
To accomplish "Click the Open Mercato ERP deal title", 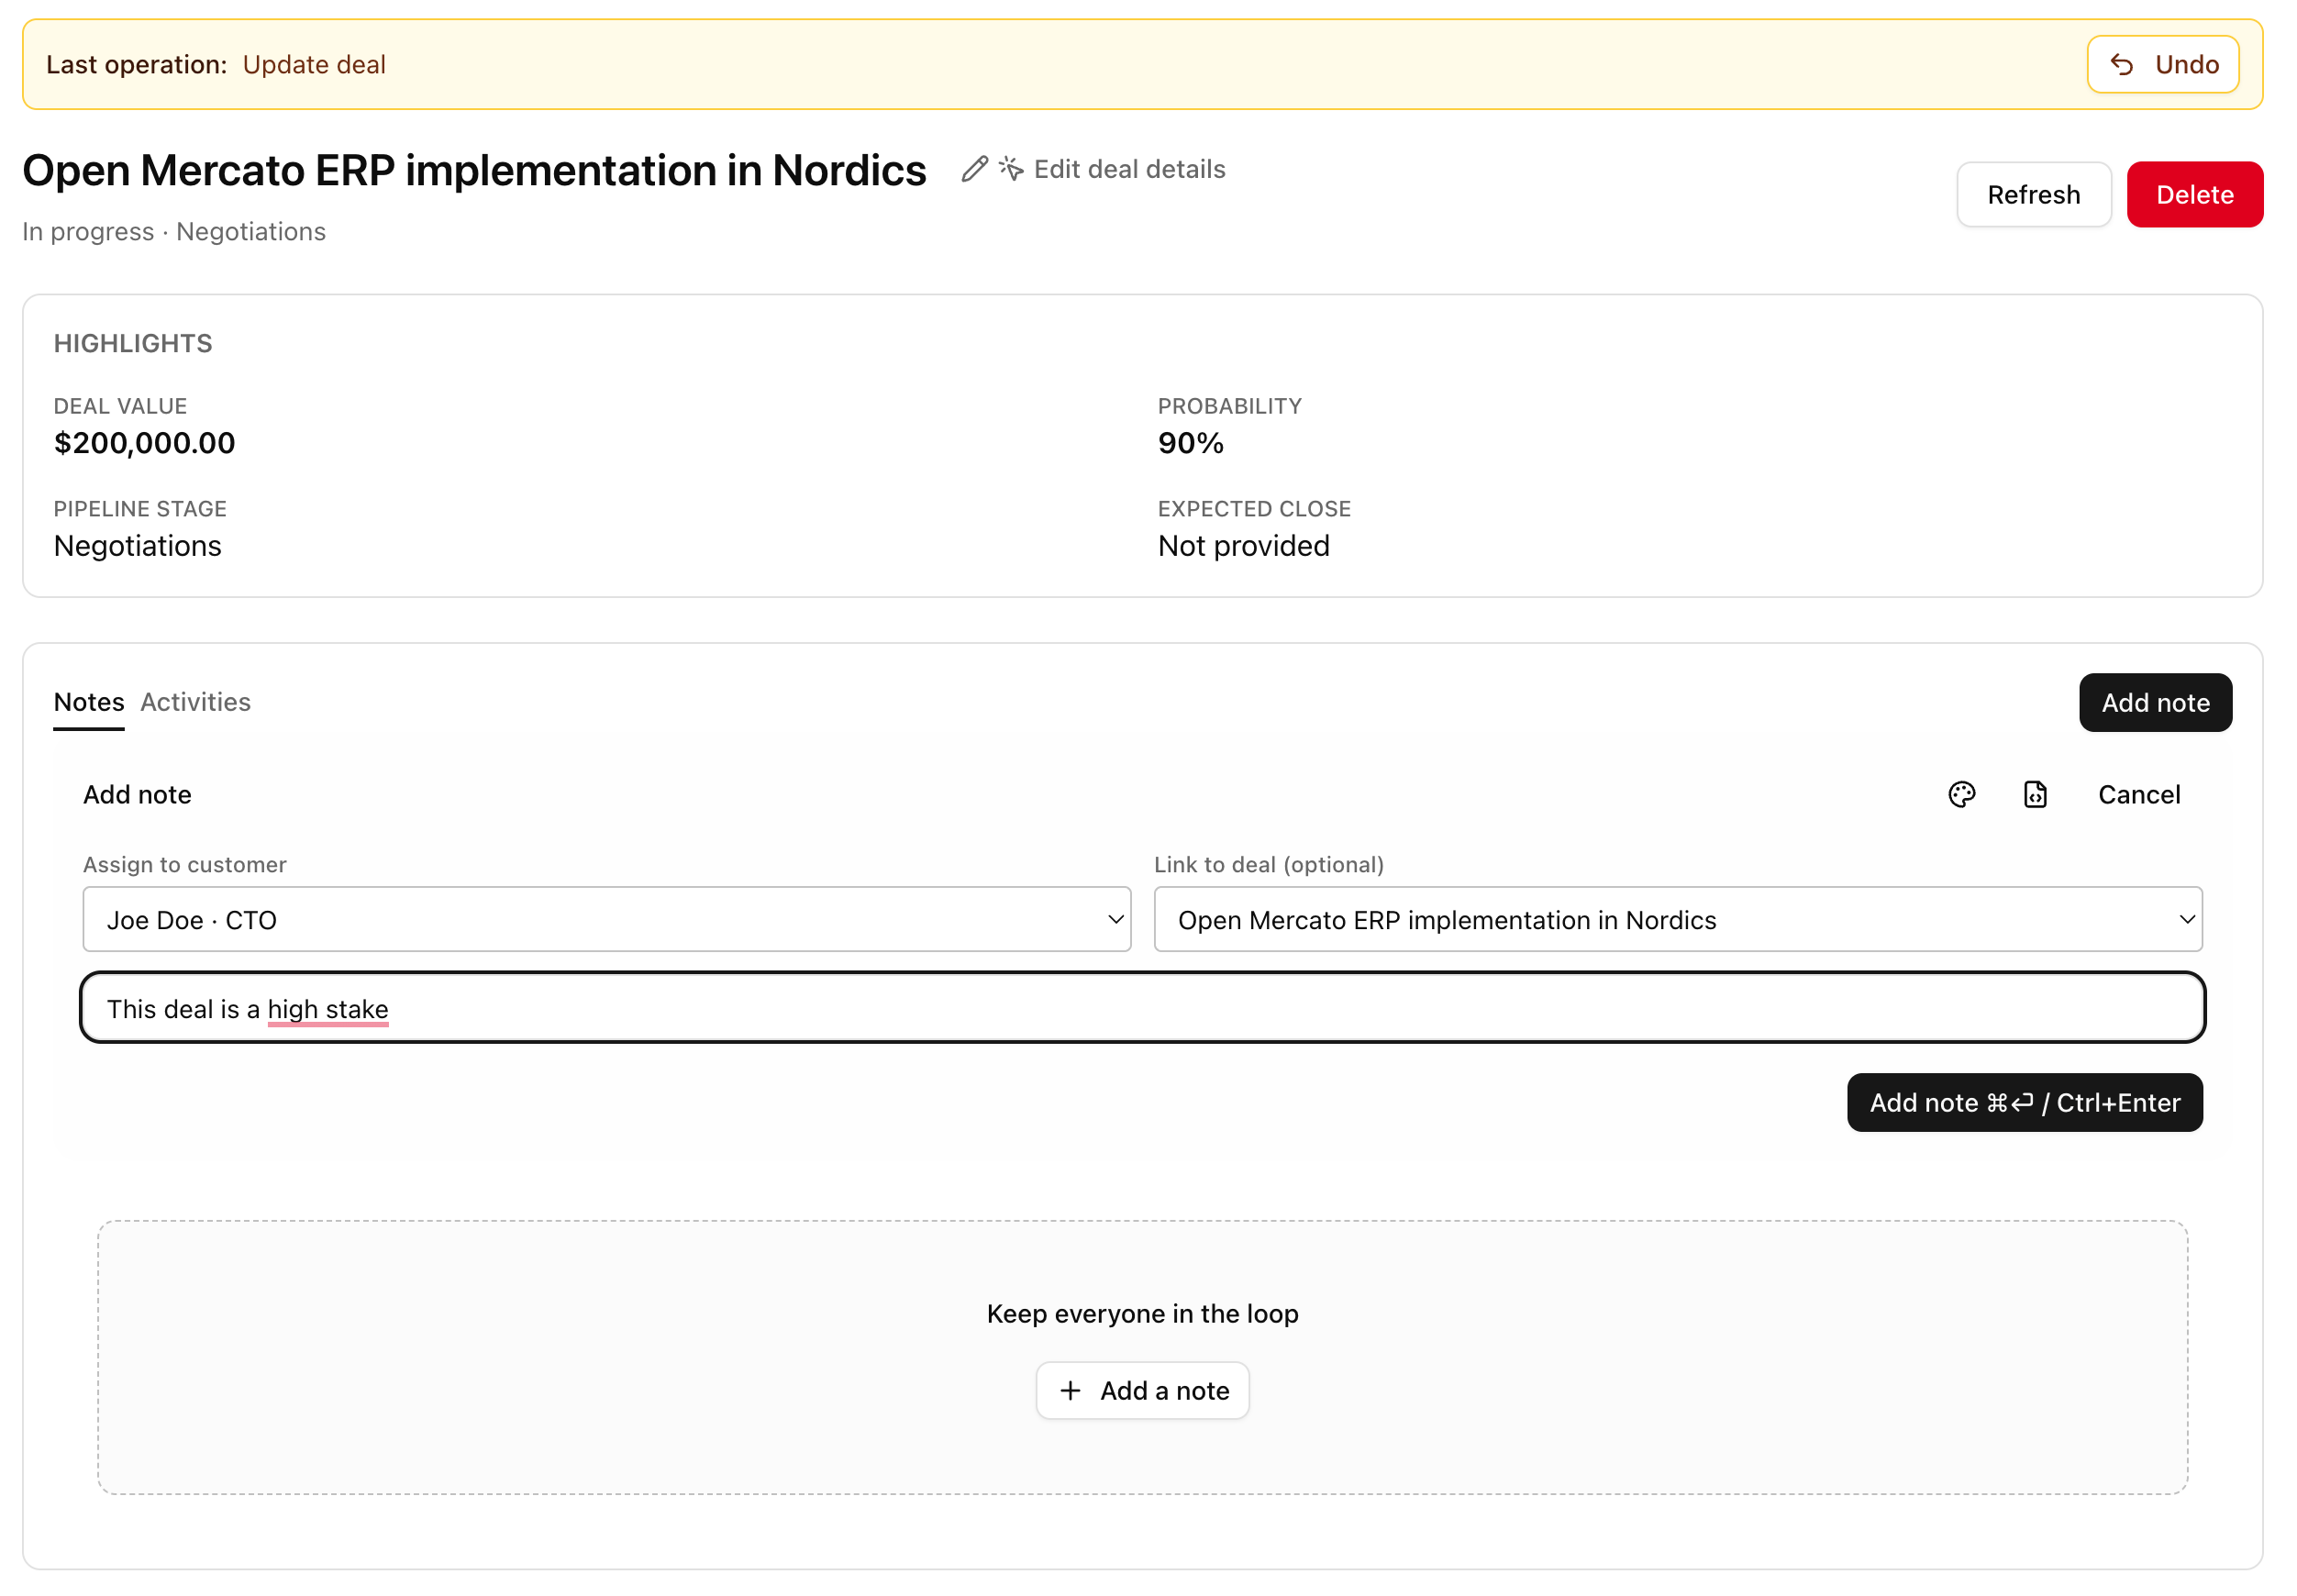I will click(x=474, y=171).
